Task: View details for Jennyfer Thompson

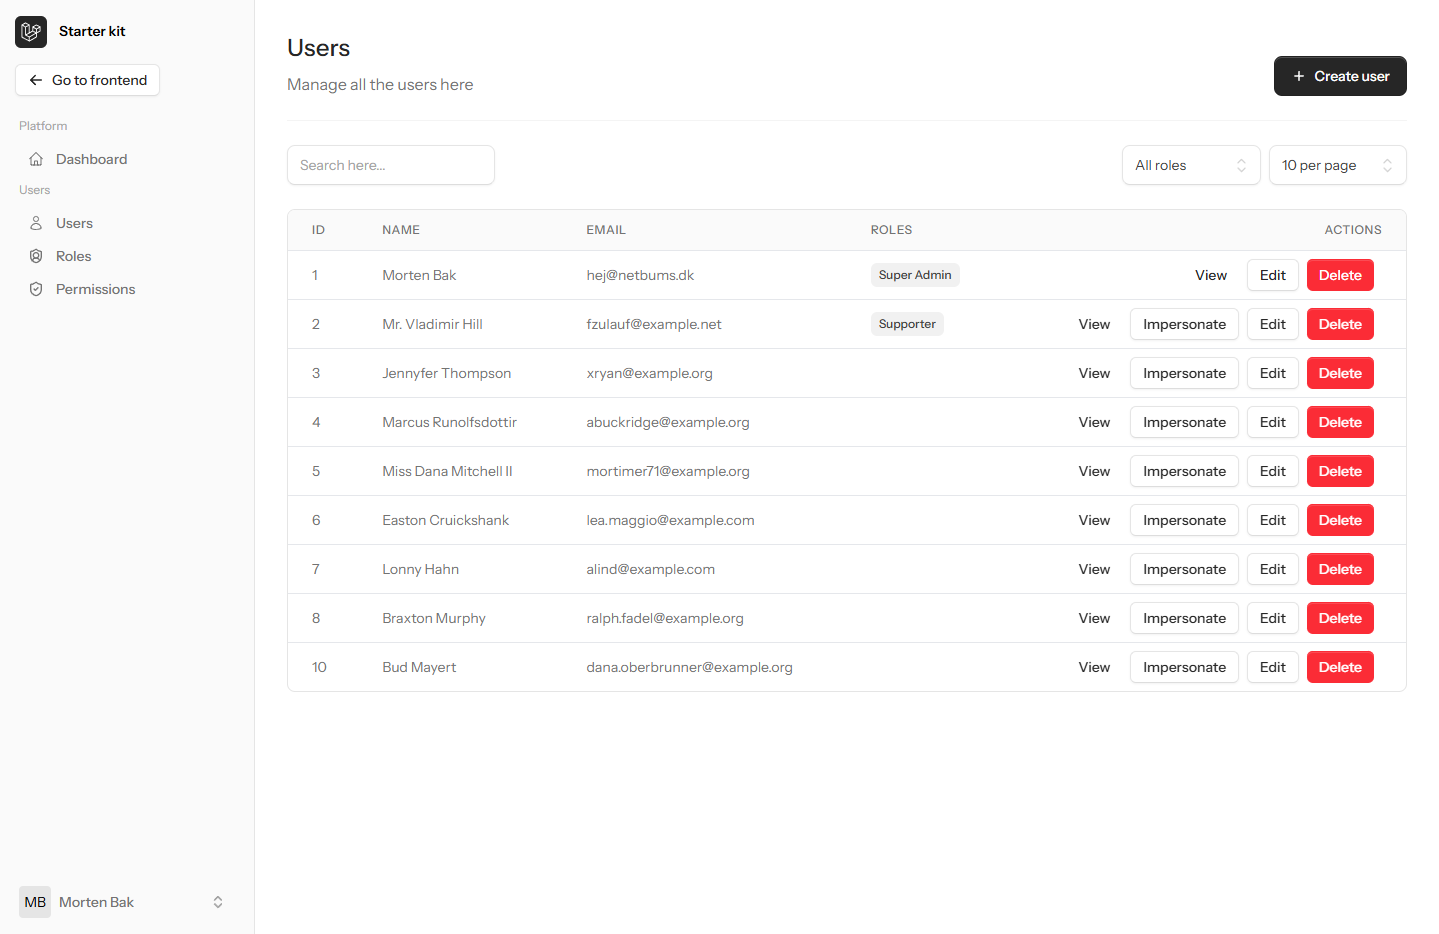Action: pyautogui.click(x=1094, y=372)
